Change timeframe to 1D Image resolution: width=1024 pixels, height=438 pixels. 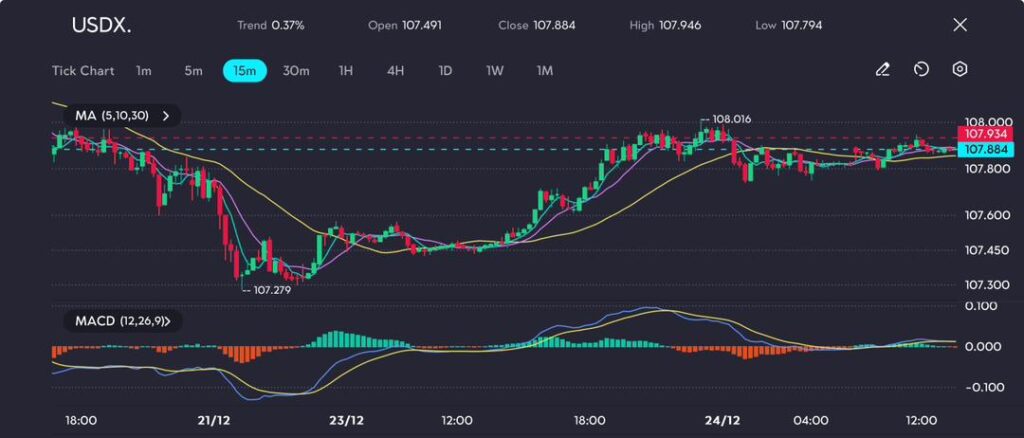445,71
